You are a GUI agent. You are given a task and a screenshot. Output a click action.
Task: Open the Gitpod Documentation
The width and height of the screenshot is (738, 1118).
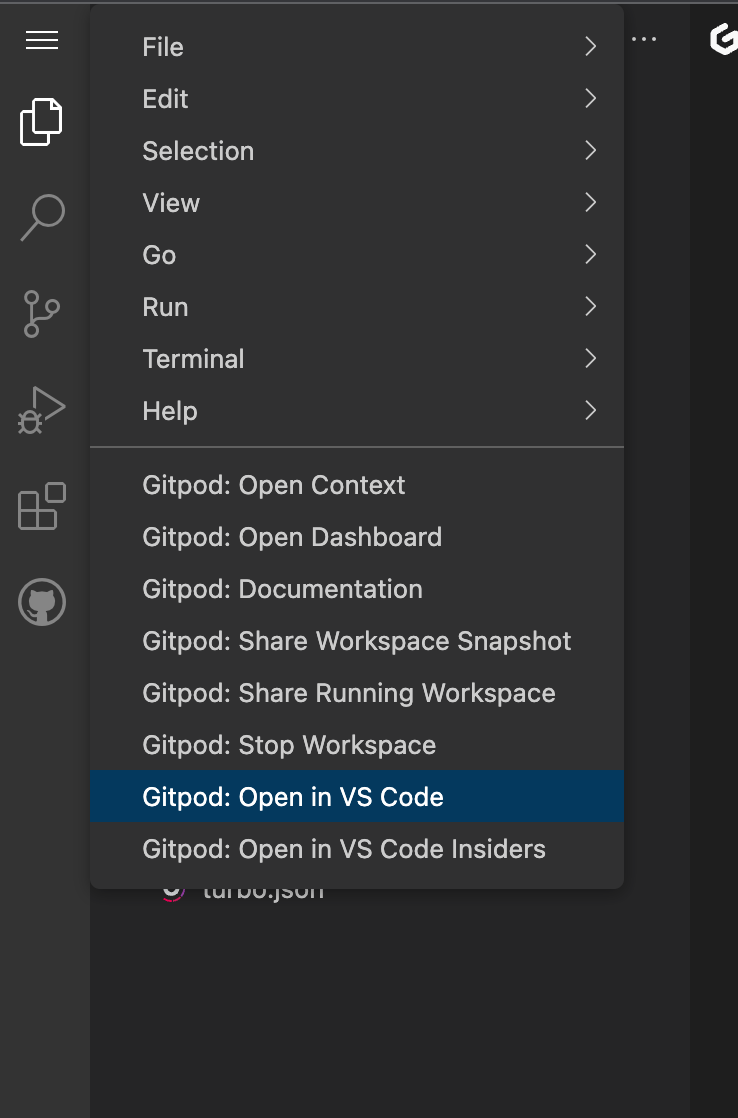pos(283,588)
